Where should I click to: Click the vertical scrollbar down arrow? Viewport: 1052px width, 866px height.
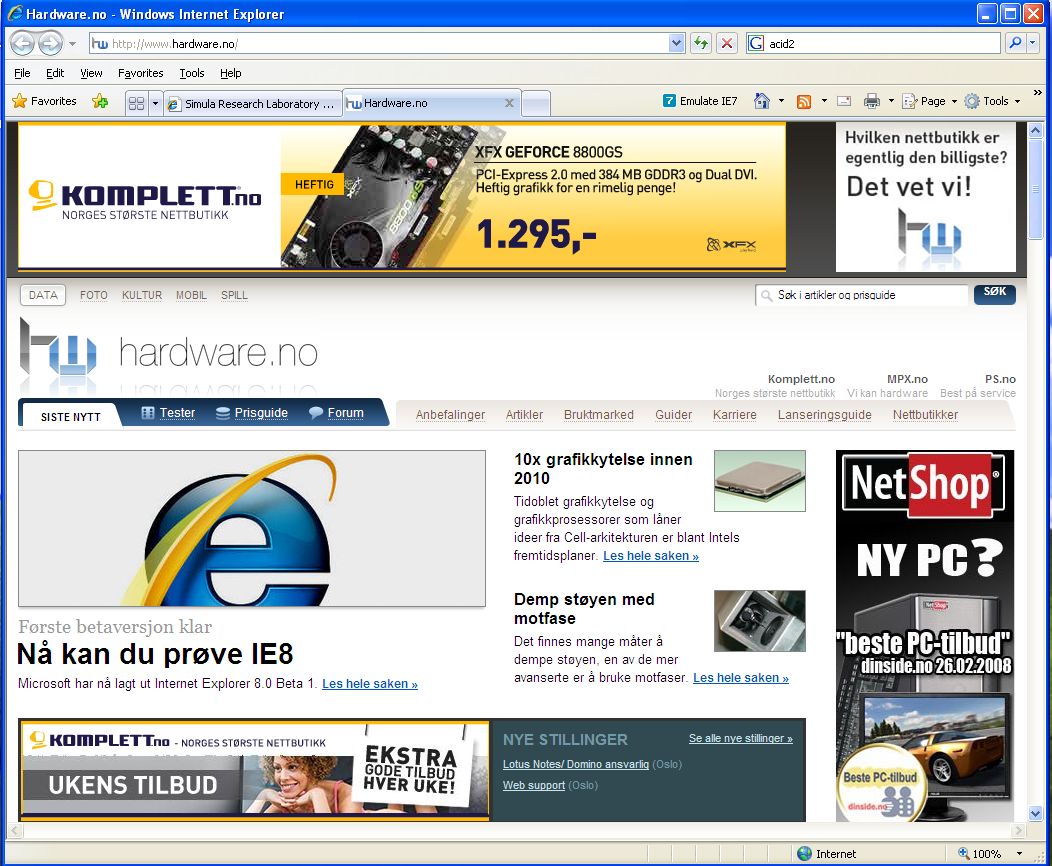pos(1035,813)
